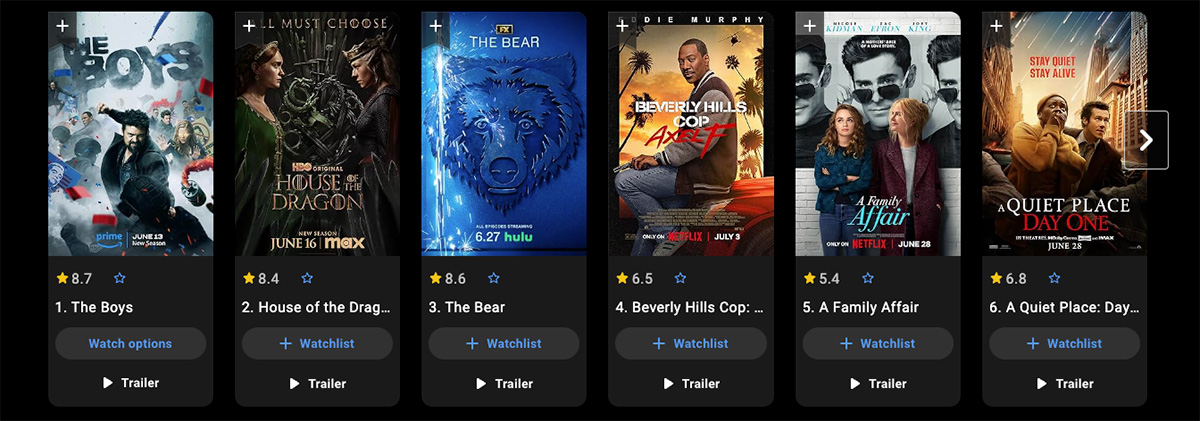
Task: Rate A Quiet Place: Day One star
Action: click(x=1055, y=278)
